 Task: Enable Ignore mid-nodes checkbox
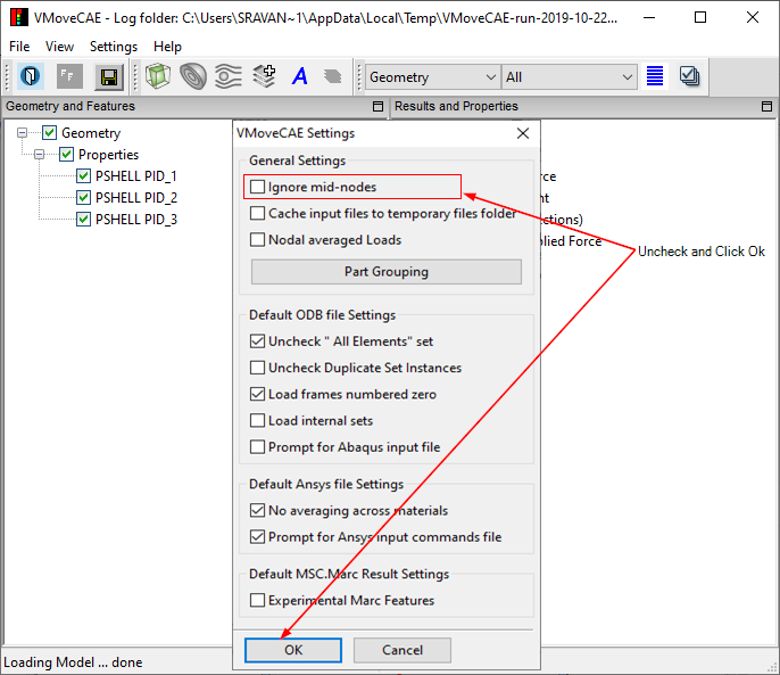[257, 187]
